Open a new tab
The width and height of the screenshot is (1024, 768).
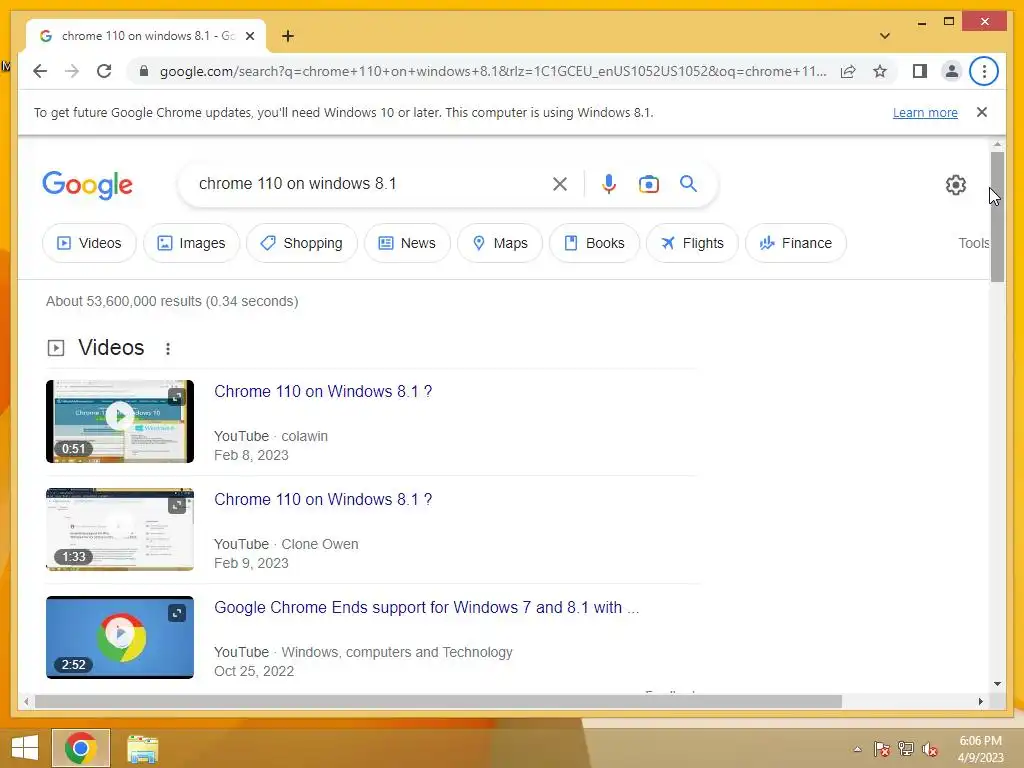click(288, 36)
